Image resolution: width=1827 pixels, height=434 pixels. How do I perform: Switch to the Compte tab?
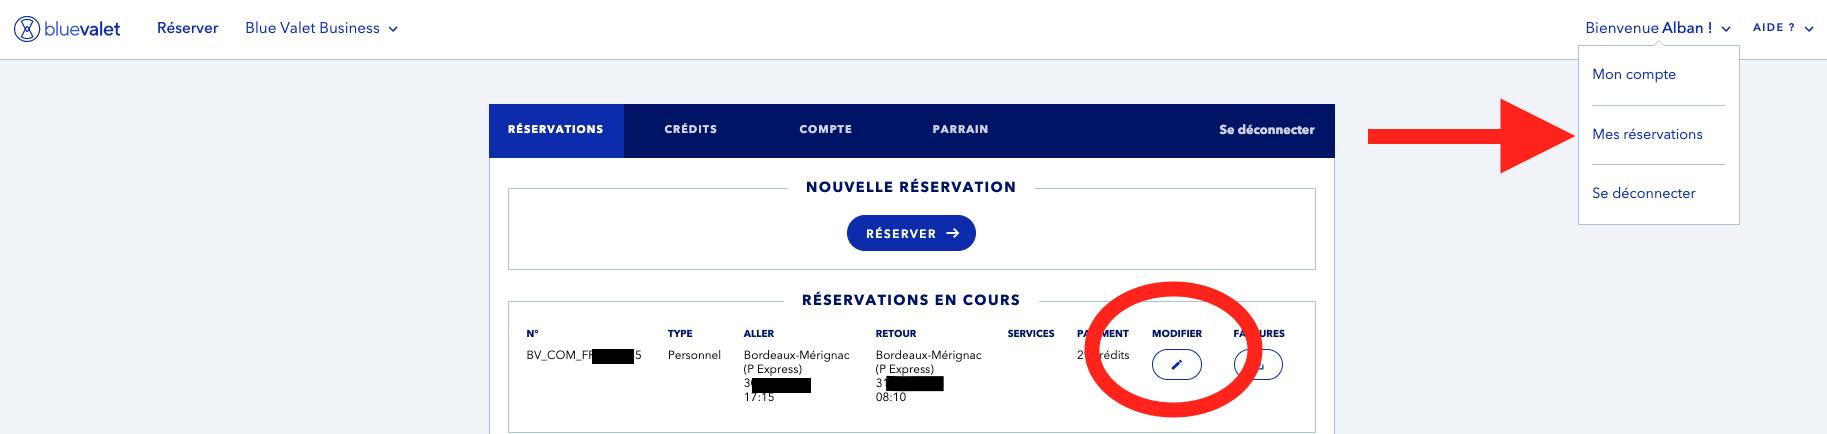[826, 130]
